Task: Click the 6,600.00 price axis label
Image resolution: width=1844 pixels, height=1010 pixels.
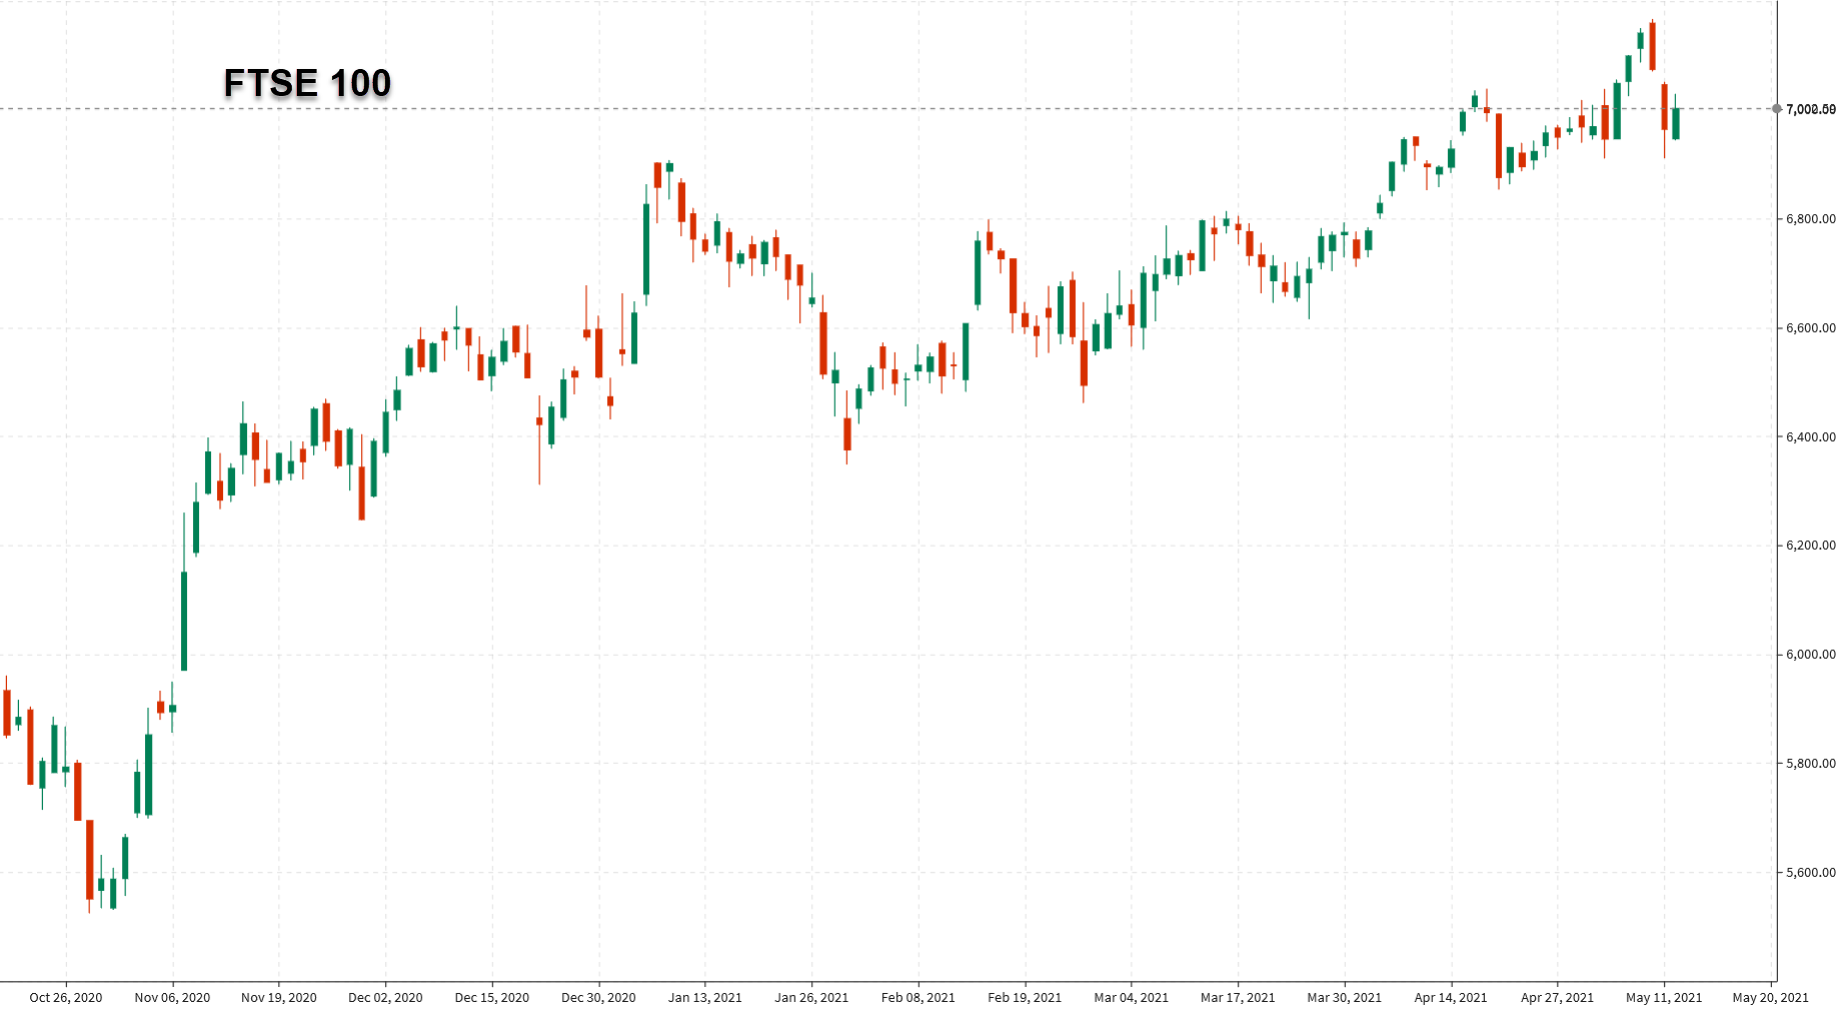Action: (x=1811, y=328)
